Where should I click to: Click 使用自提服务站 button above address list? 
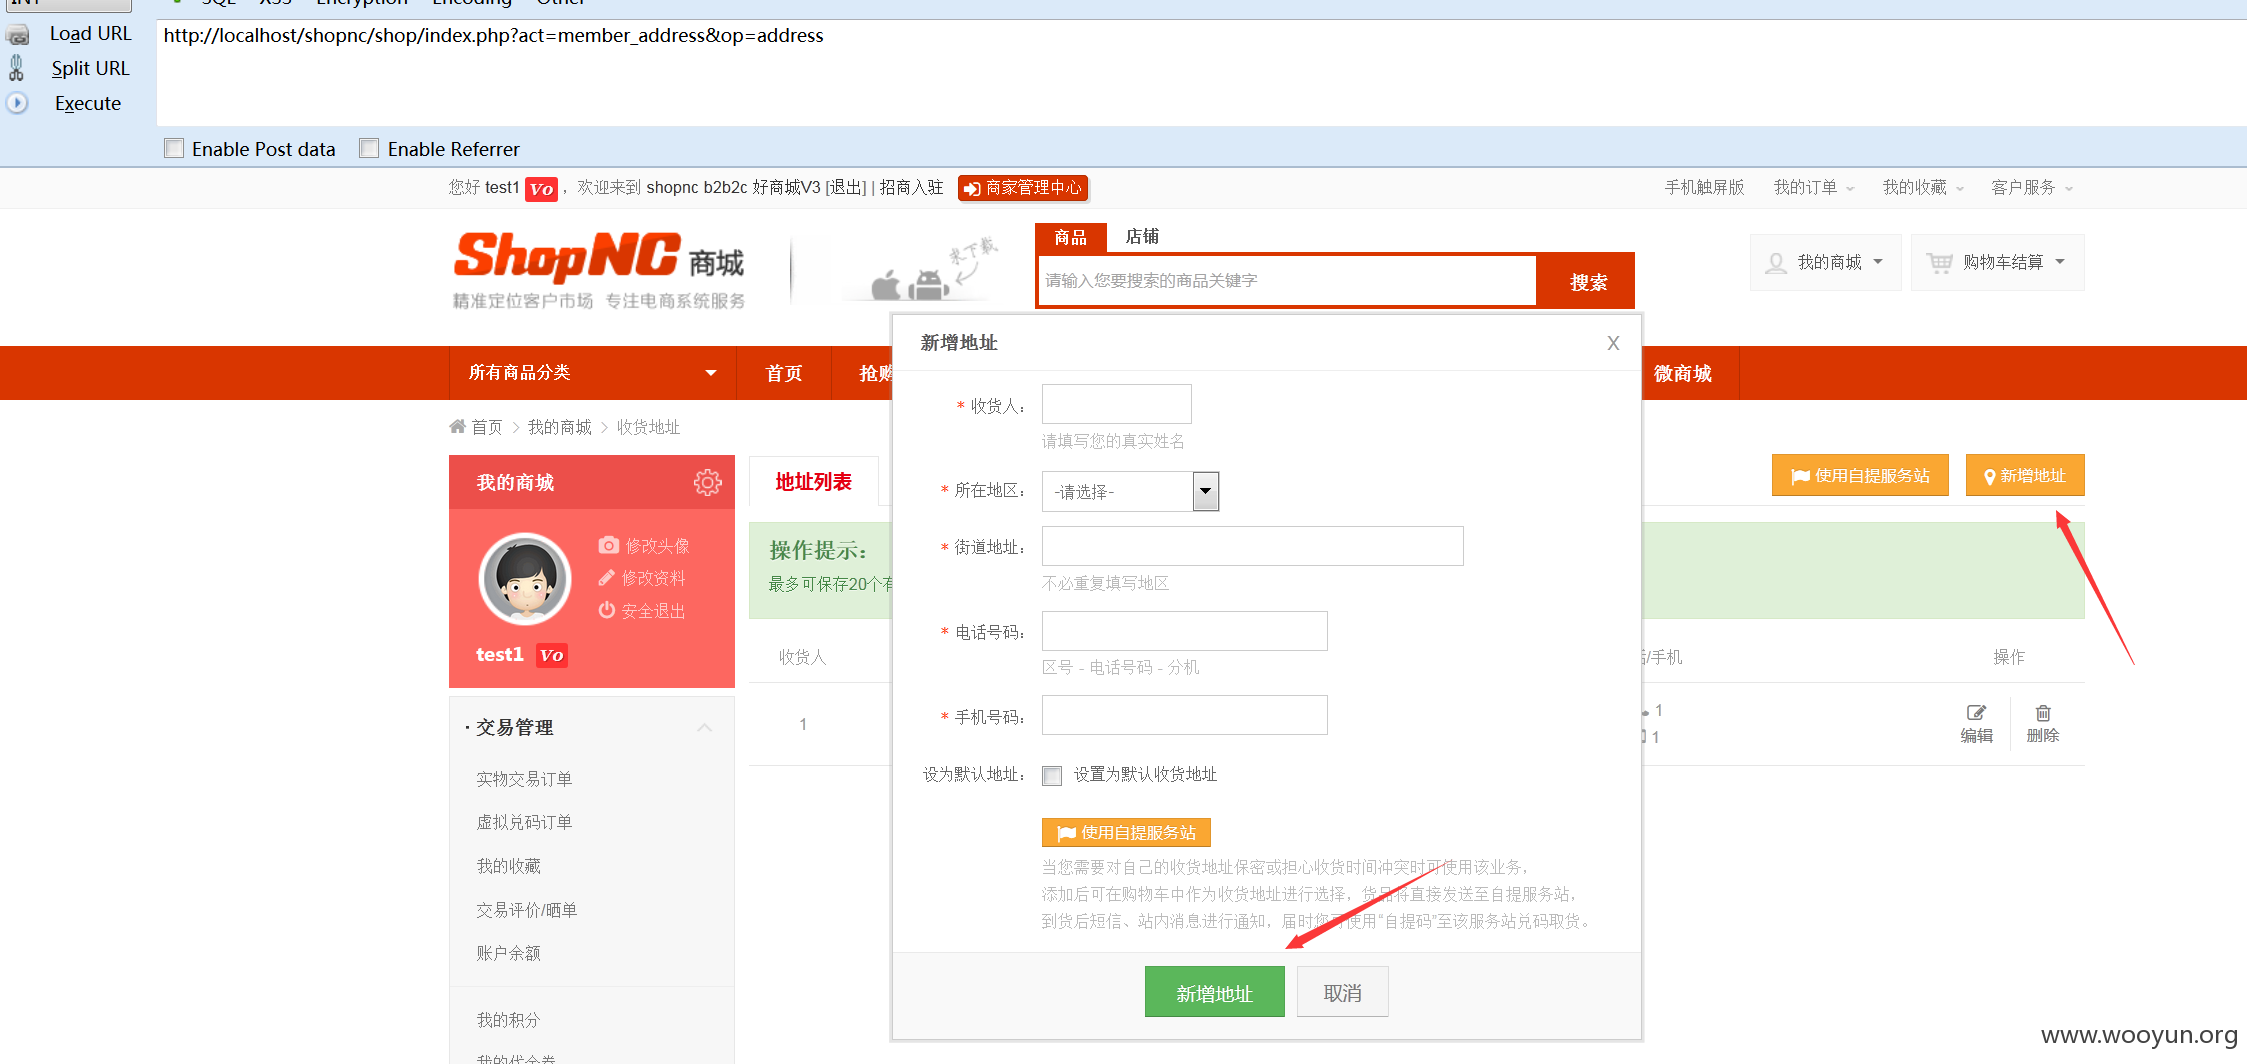pyautogui.click(x=1860, y=475)
